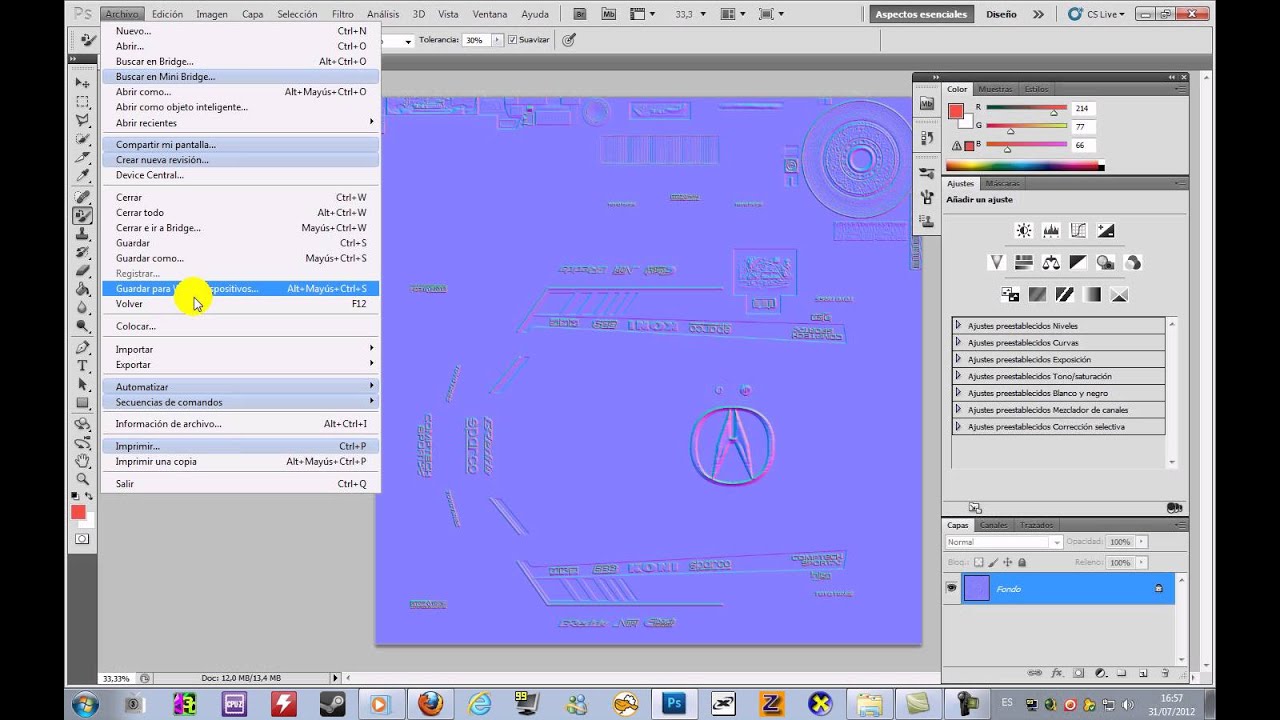Image resolution: width=1280 pixels, height=720 pixels.
Task: Select the Crop tool
Action: tap(83, 157)
